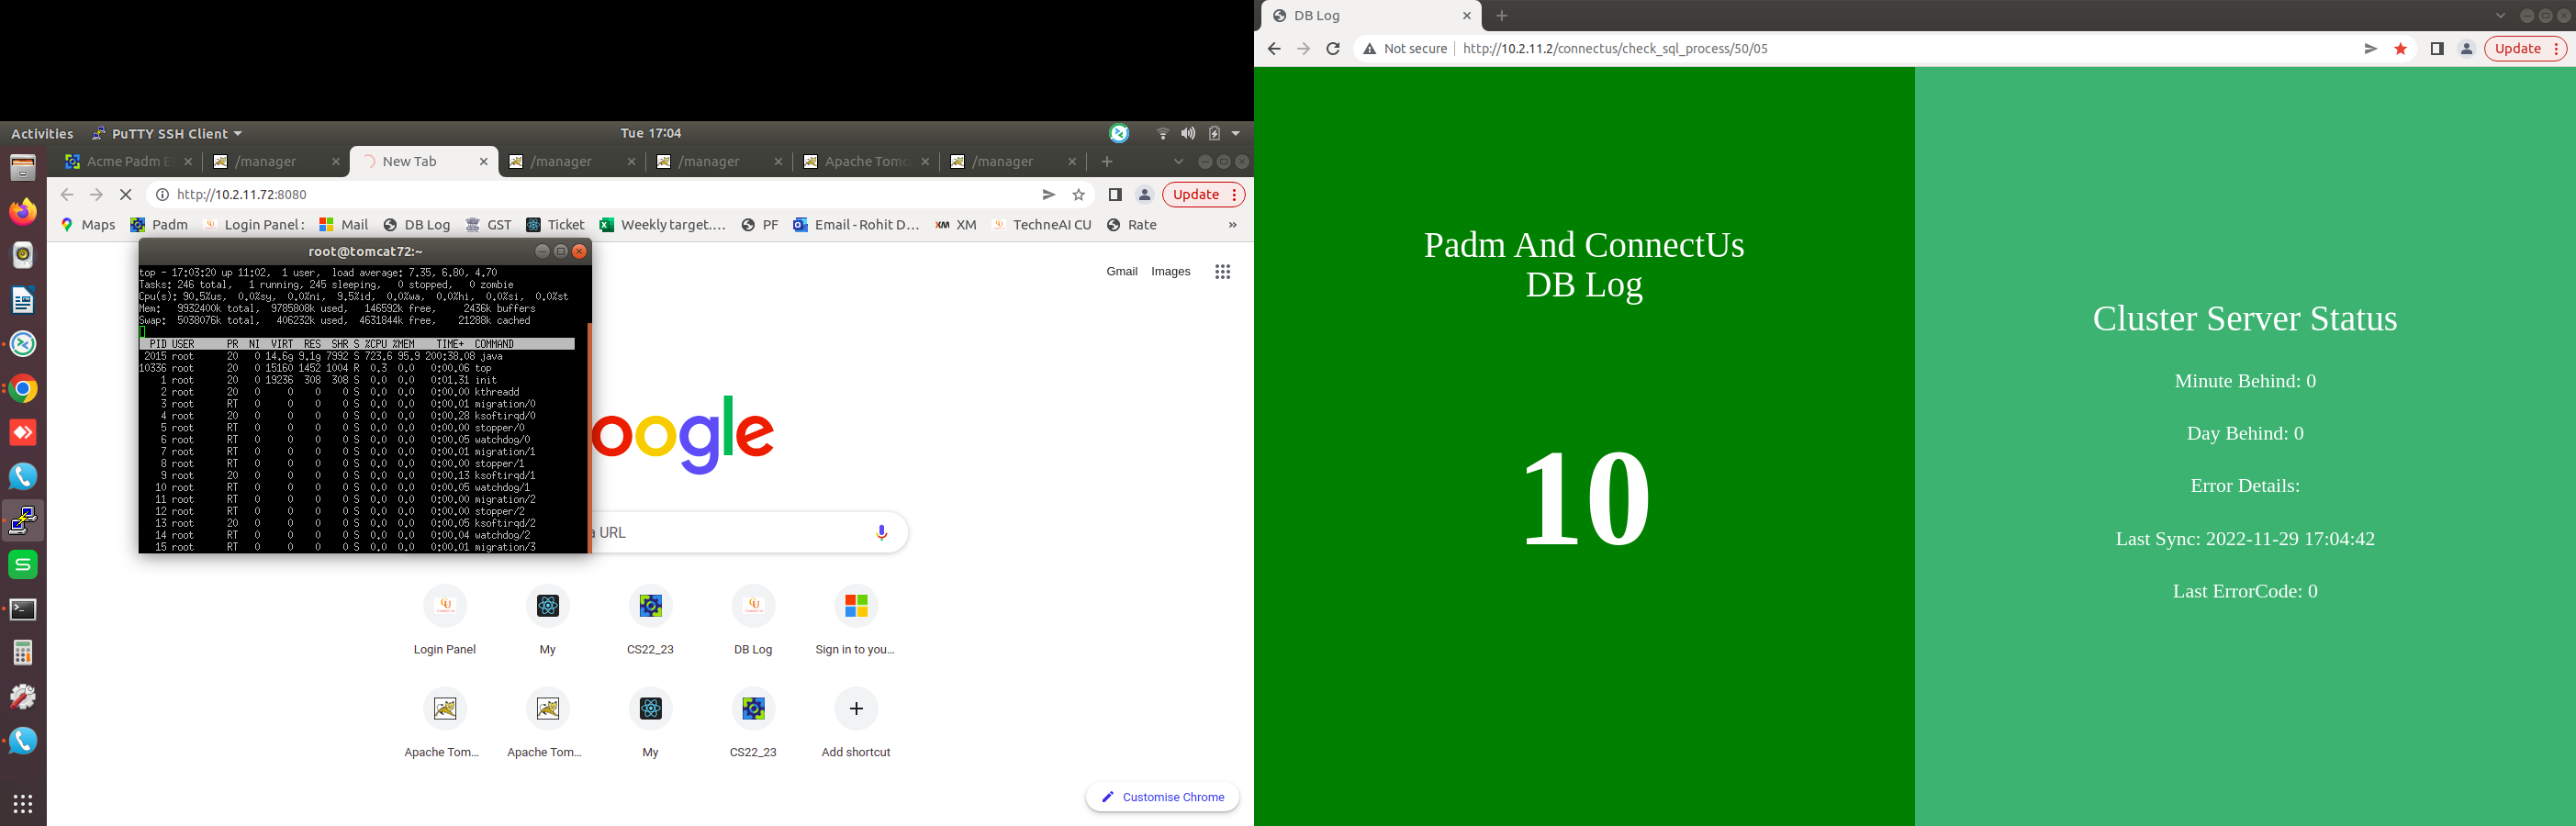Go back in DB Log window
2576x826 pixels.
click(x=1273, y=48)
